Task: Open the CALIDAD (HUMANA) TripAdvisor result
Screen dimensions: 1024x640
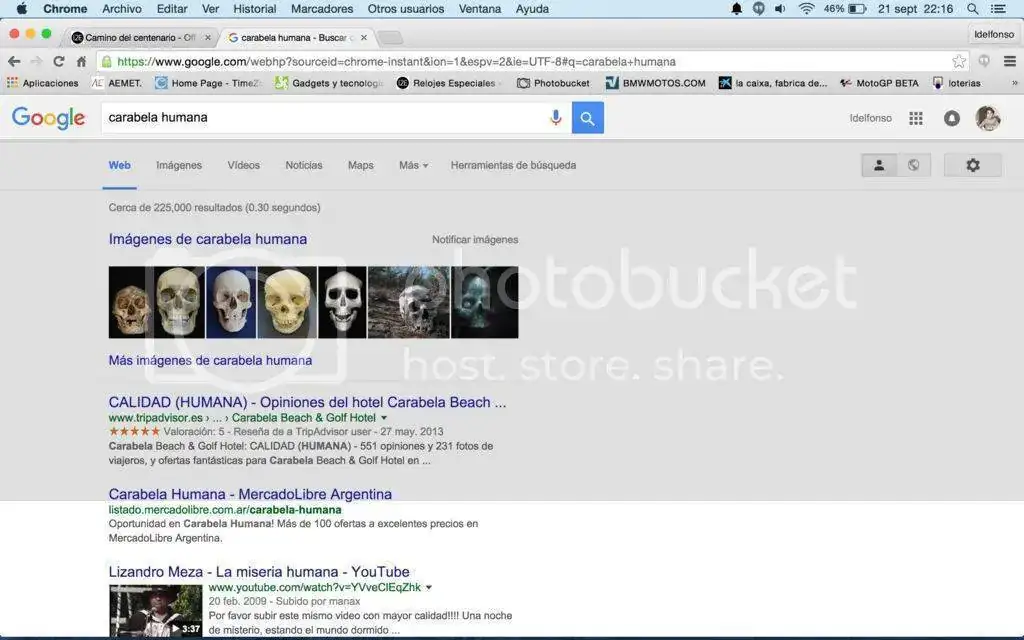Action: pos(307,402)
